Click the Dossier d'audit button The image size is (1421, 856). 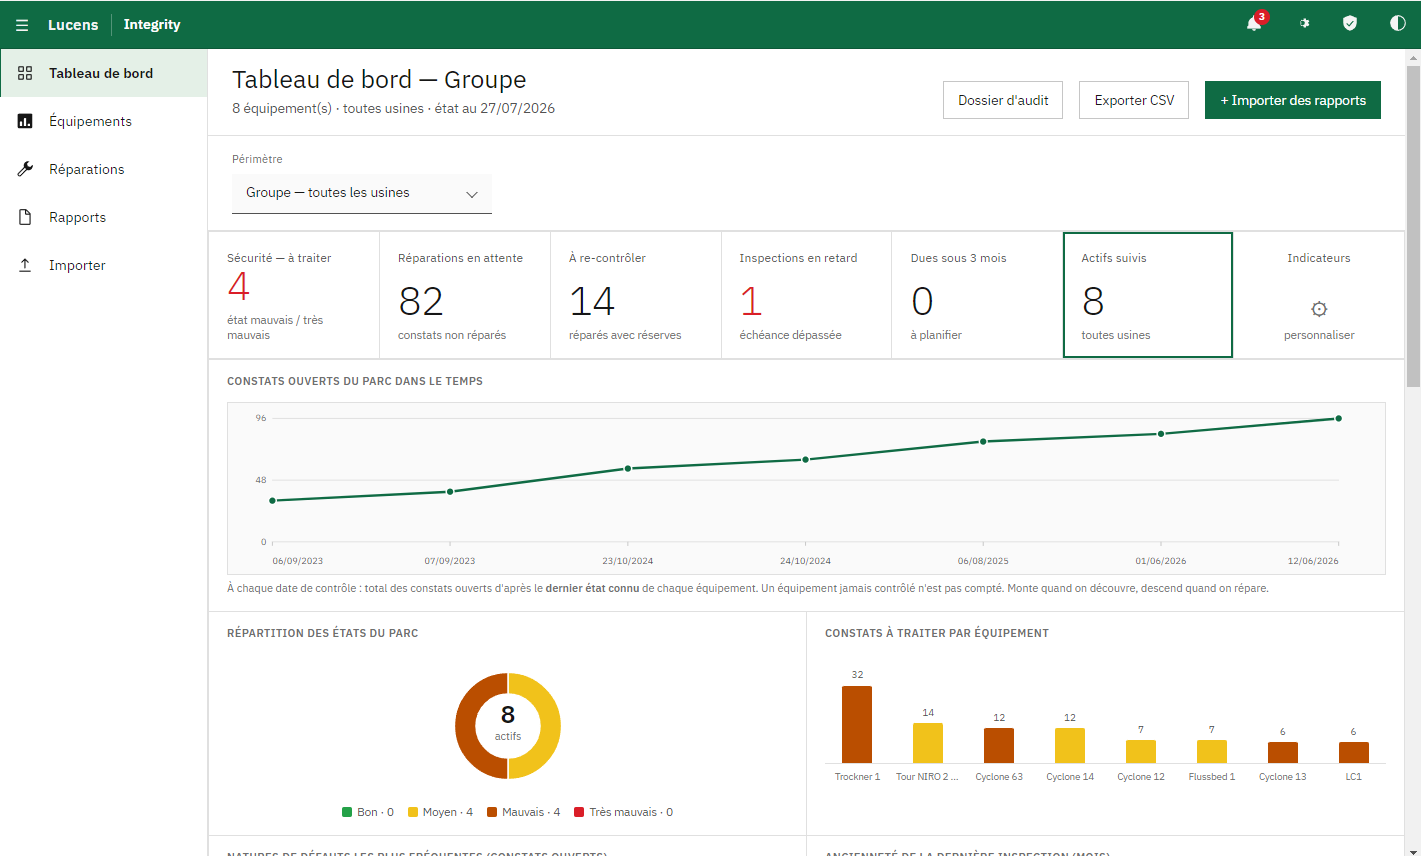(x=1003, y=100)
